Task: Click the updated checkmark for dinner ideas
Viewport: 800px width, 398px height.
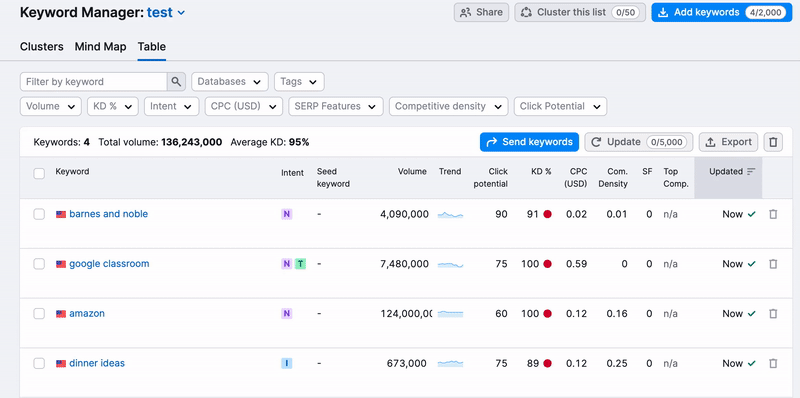Action: coord(751,363)
